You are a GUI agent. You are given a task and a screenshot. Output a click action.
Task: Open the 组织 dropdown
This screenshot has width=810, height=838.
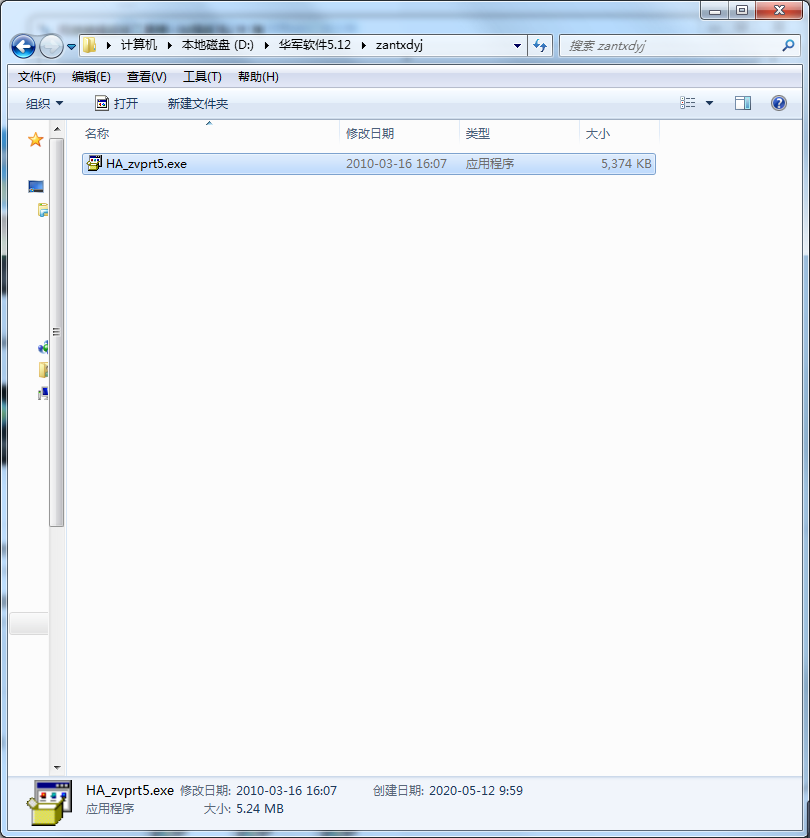coord(44,104)
